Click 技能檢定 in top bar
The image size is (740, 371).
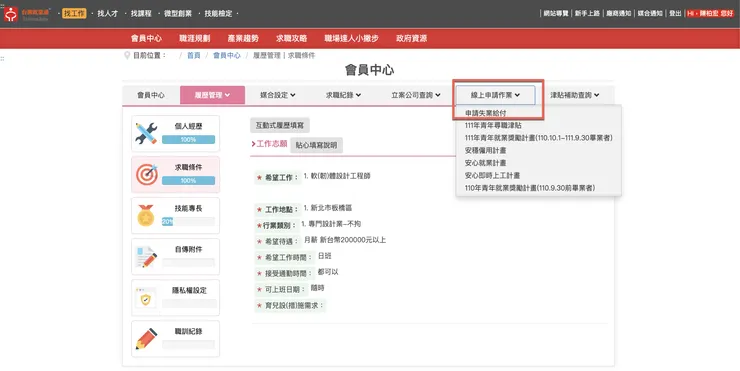(x=219, y=14)
